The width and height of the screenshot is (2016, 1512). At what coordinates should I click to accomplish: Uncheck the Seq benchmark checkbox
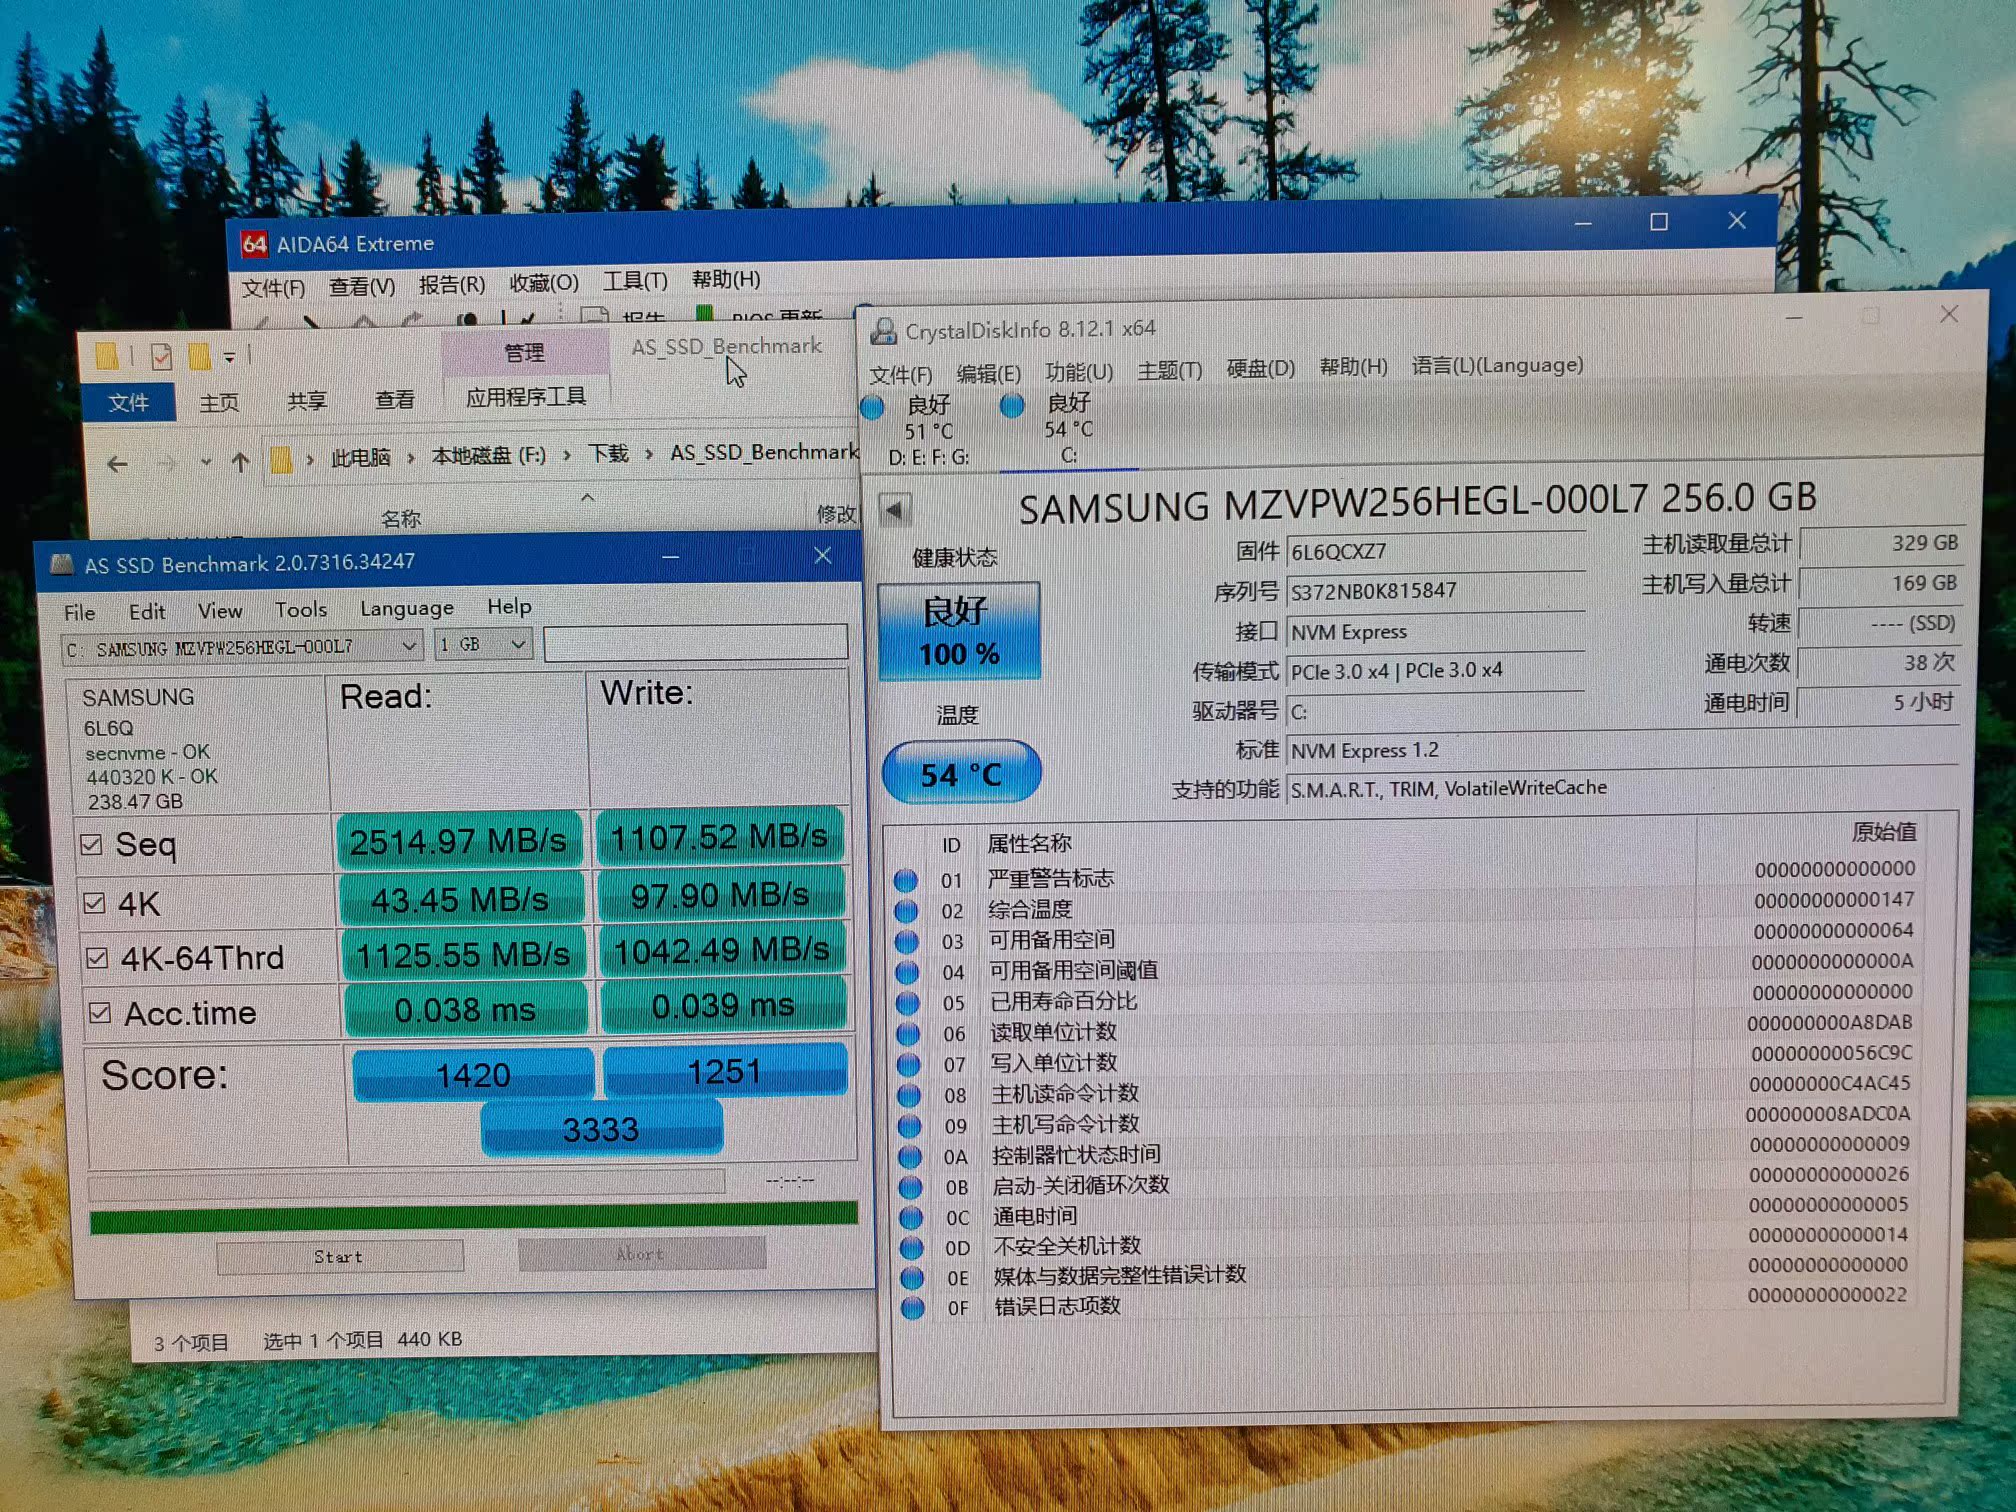(91, 845)
